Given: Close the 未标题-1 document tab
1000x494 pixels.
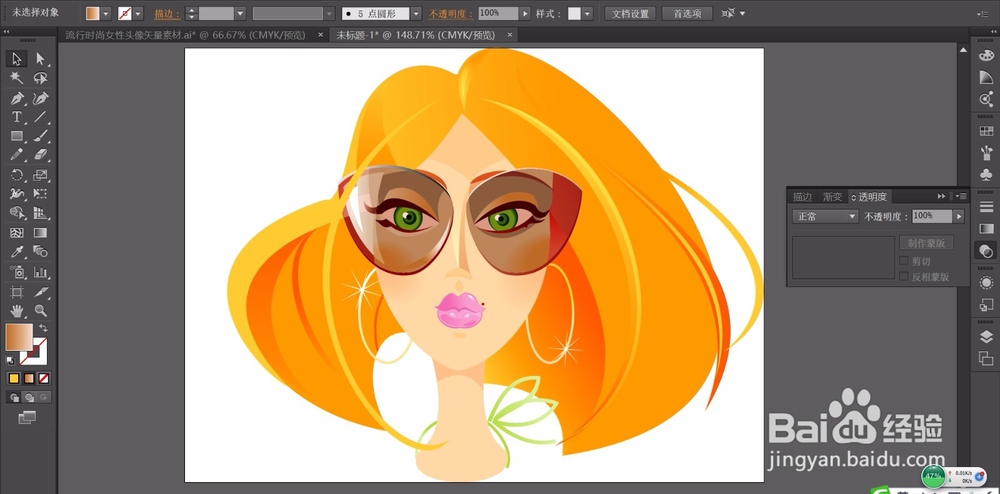Looking at the screenshot, I should tap(508, 35).
